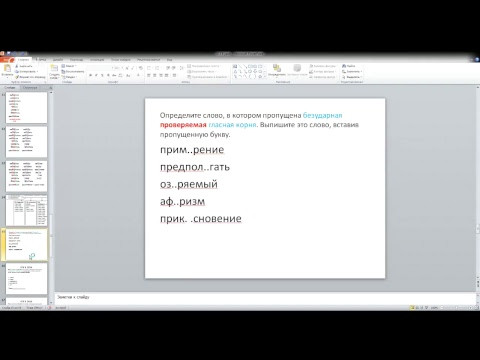Switch to the Insert (Вставка) tab
This screenshot has width=480, height=360.
(41, 60)
